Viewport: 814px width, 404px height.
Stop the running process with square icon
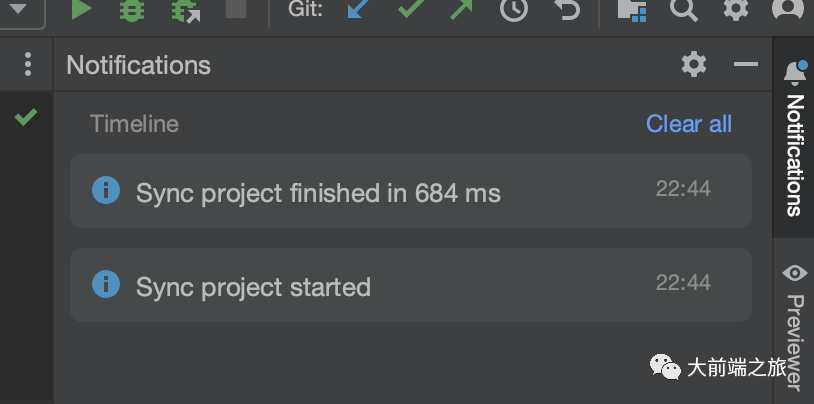(x=236, y=9)
